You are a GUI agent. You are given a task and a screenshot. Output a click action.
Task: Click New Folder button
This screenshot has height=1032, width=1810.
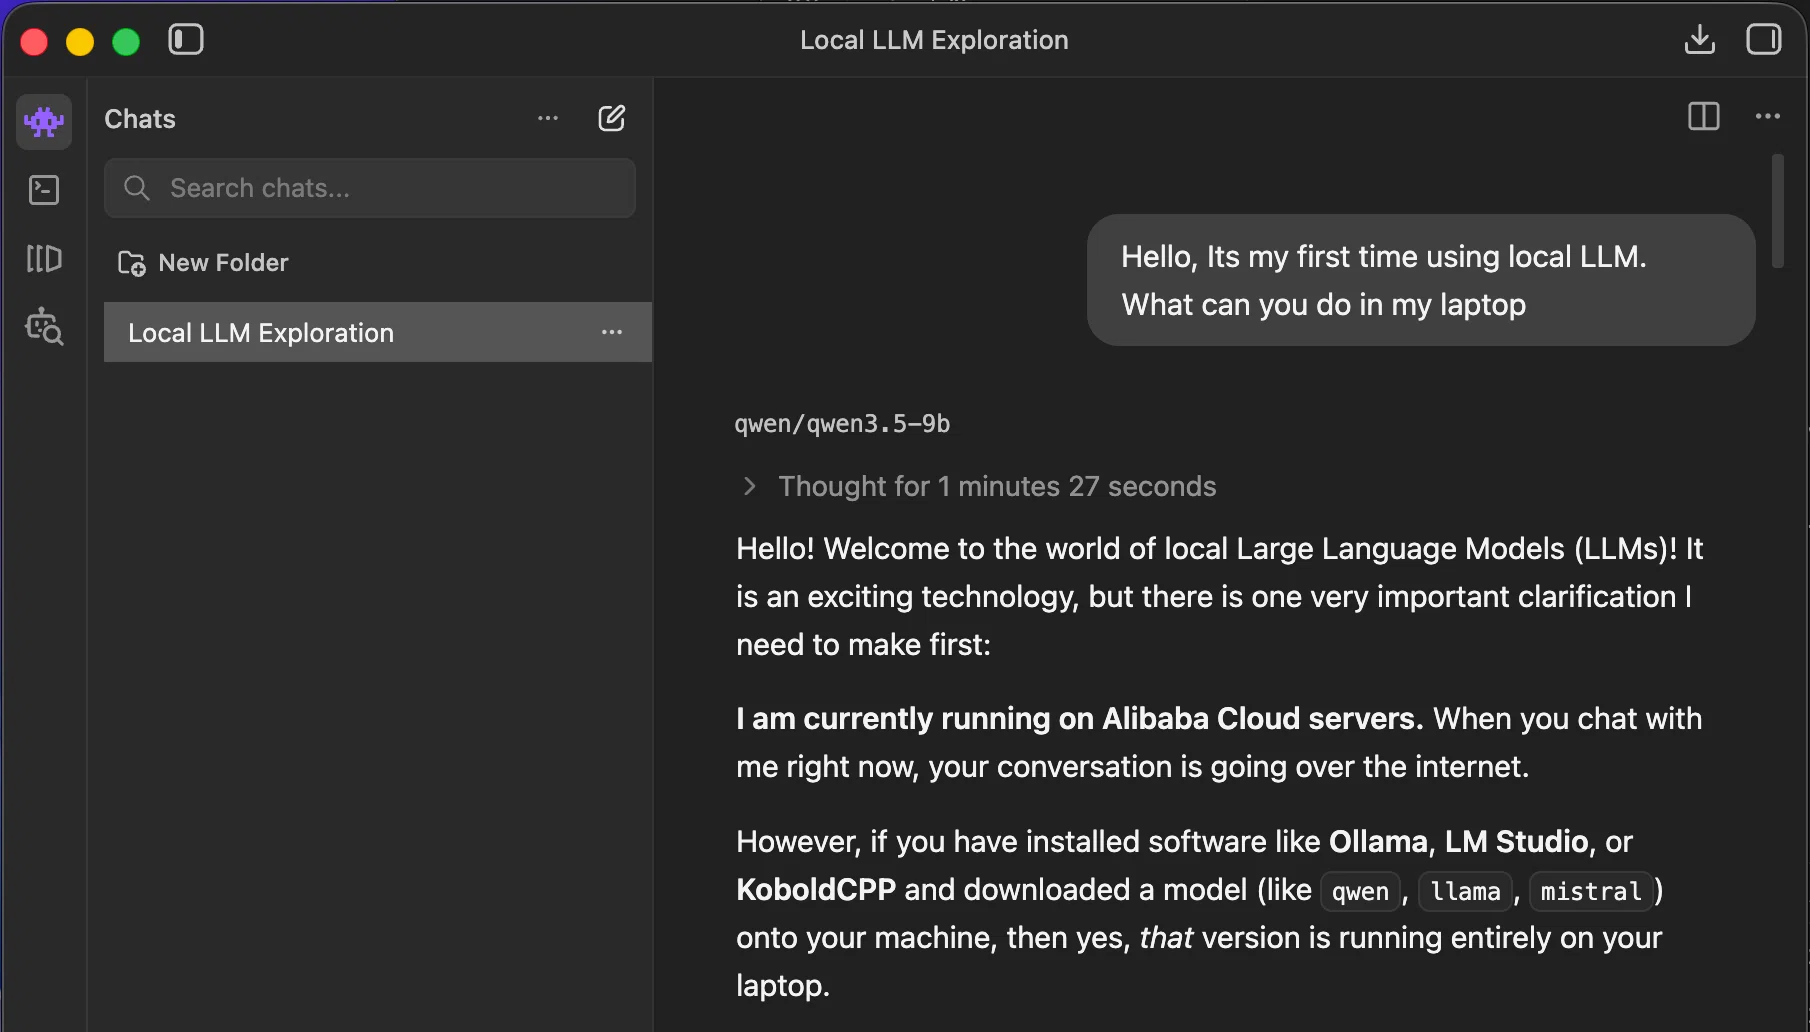tap(204, 263)
